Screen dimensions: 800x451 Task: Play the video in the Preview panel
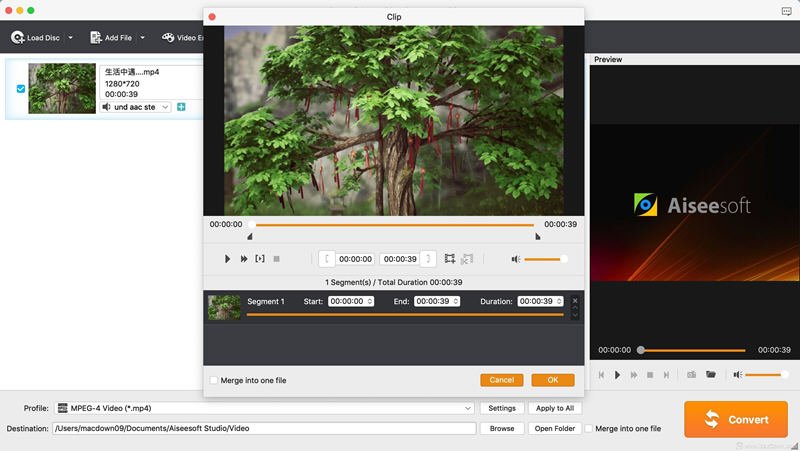[x=617, y=375]
